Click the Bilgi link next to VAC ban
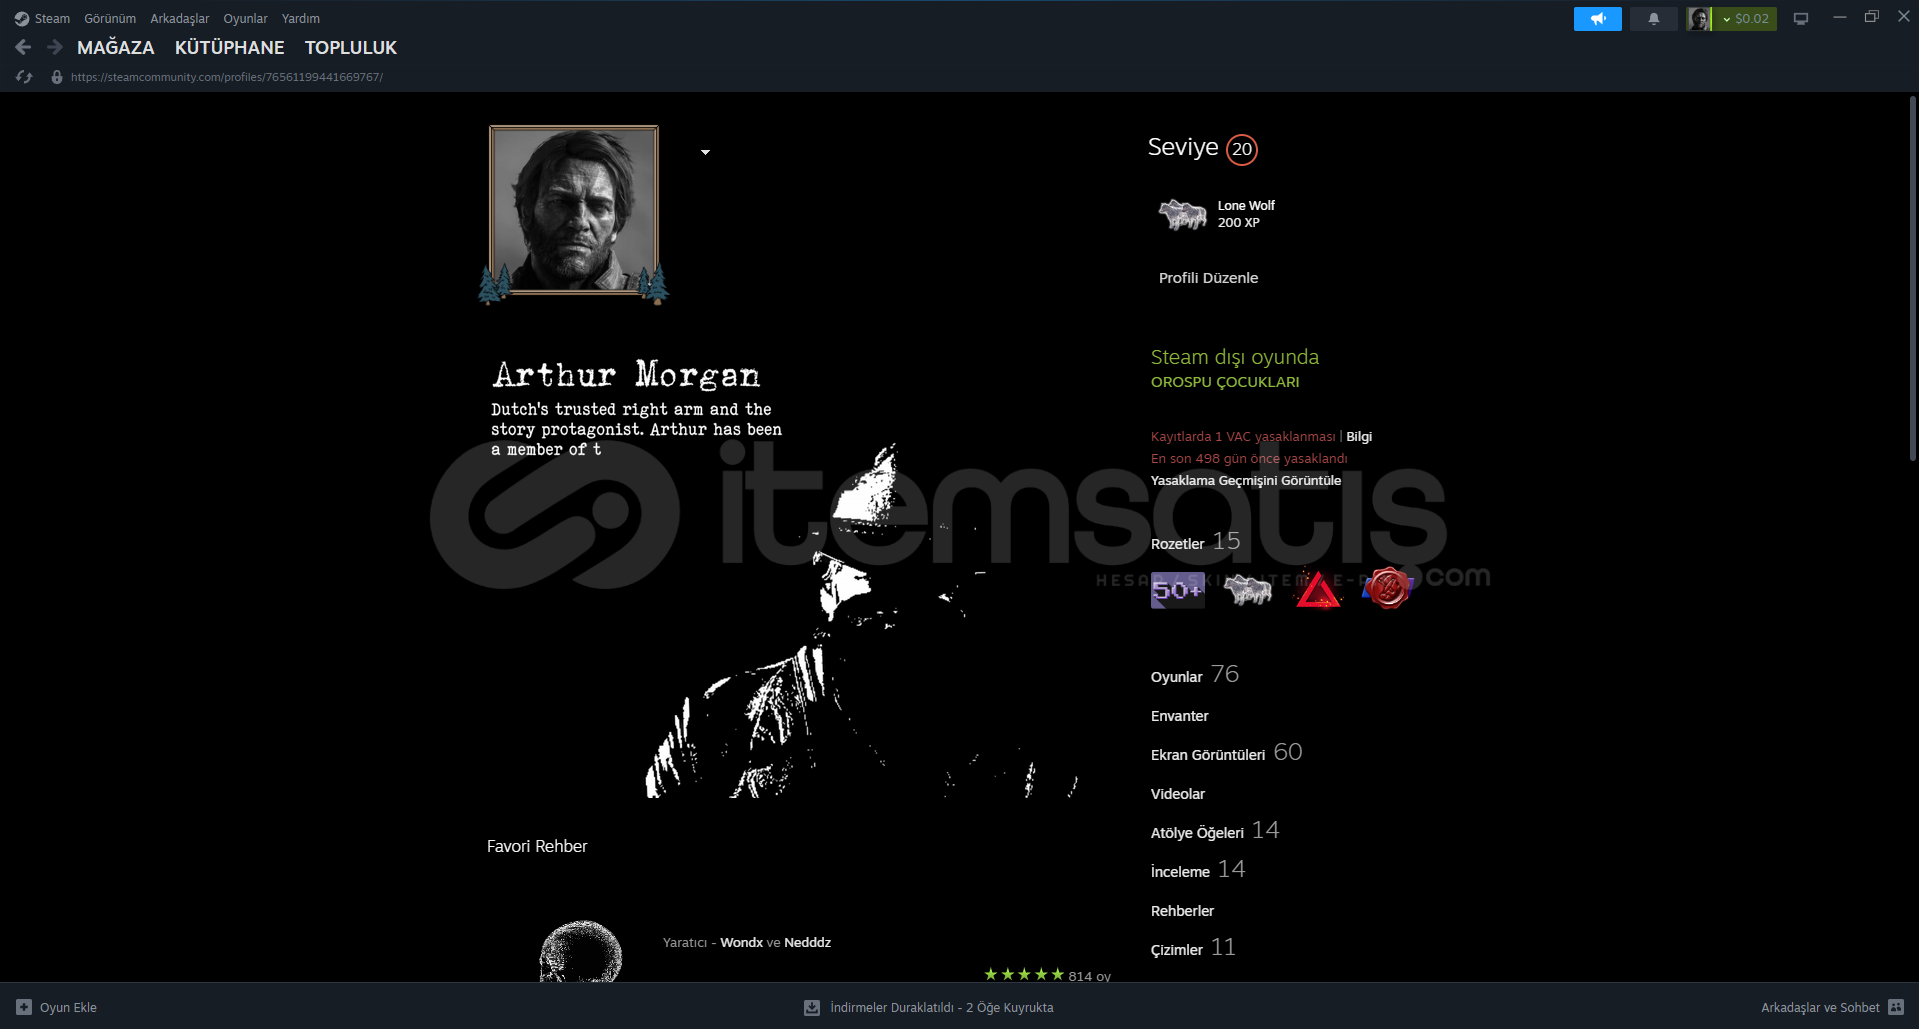 pos(1359,437)
